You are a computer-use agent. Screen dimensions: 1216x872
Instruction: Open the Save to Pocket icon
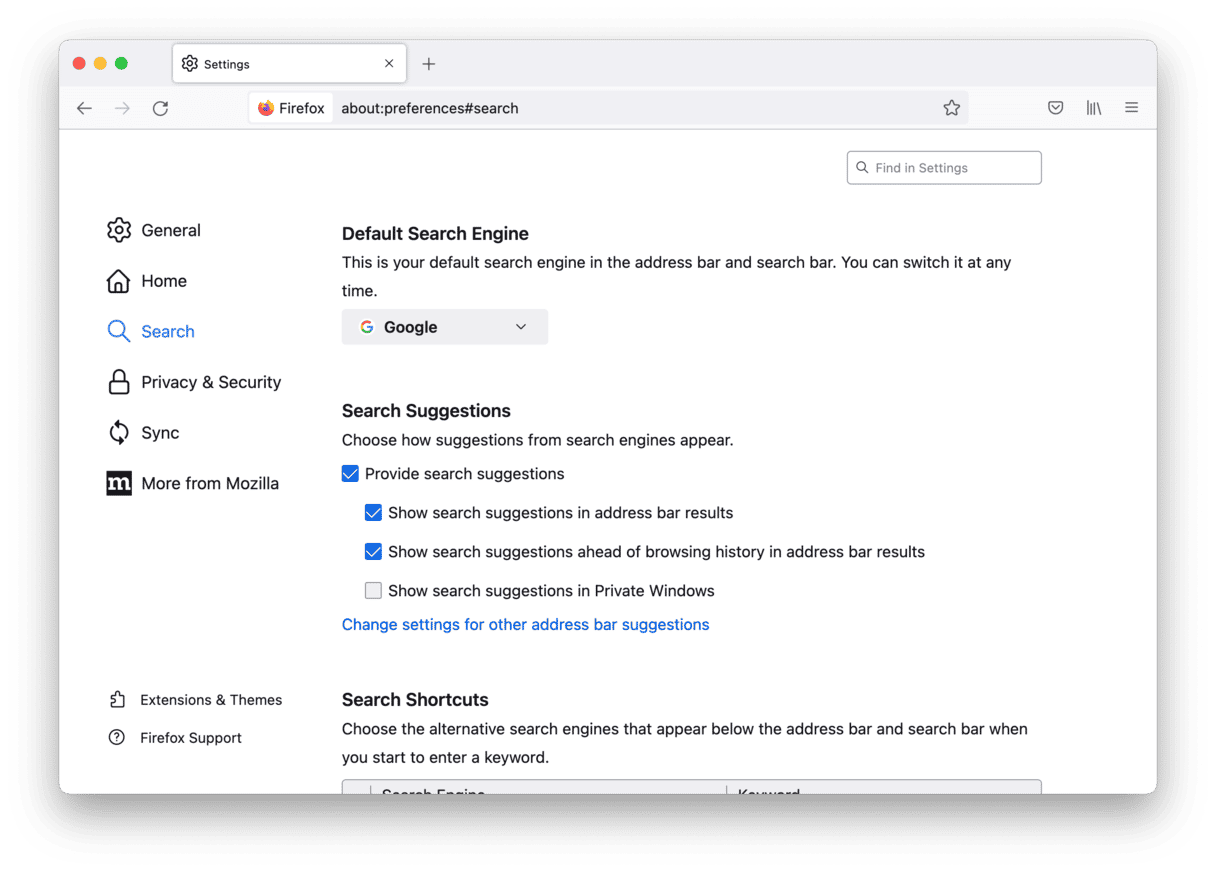pos(1055,108)
